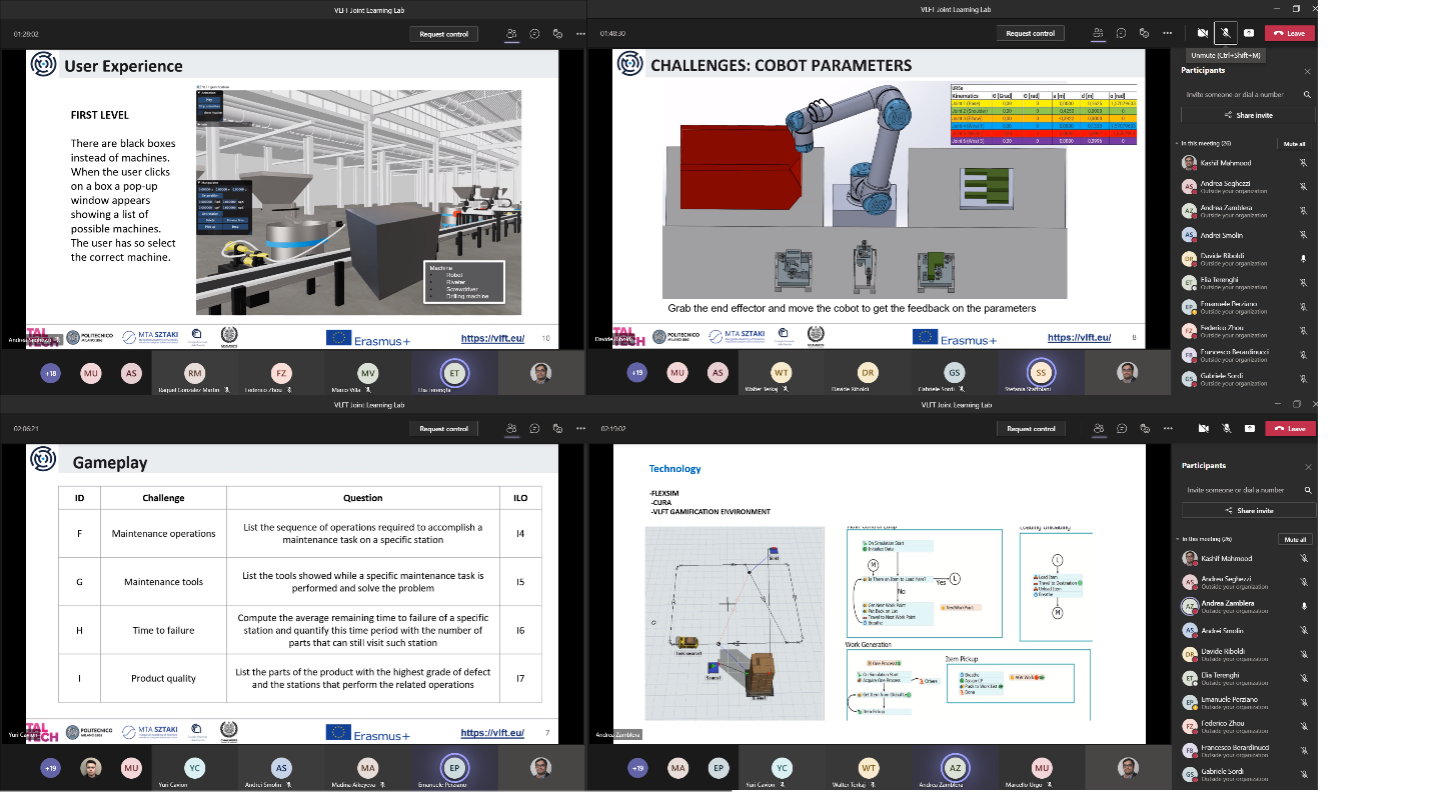Mute all participants in the Technology window

1294,539
